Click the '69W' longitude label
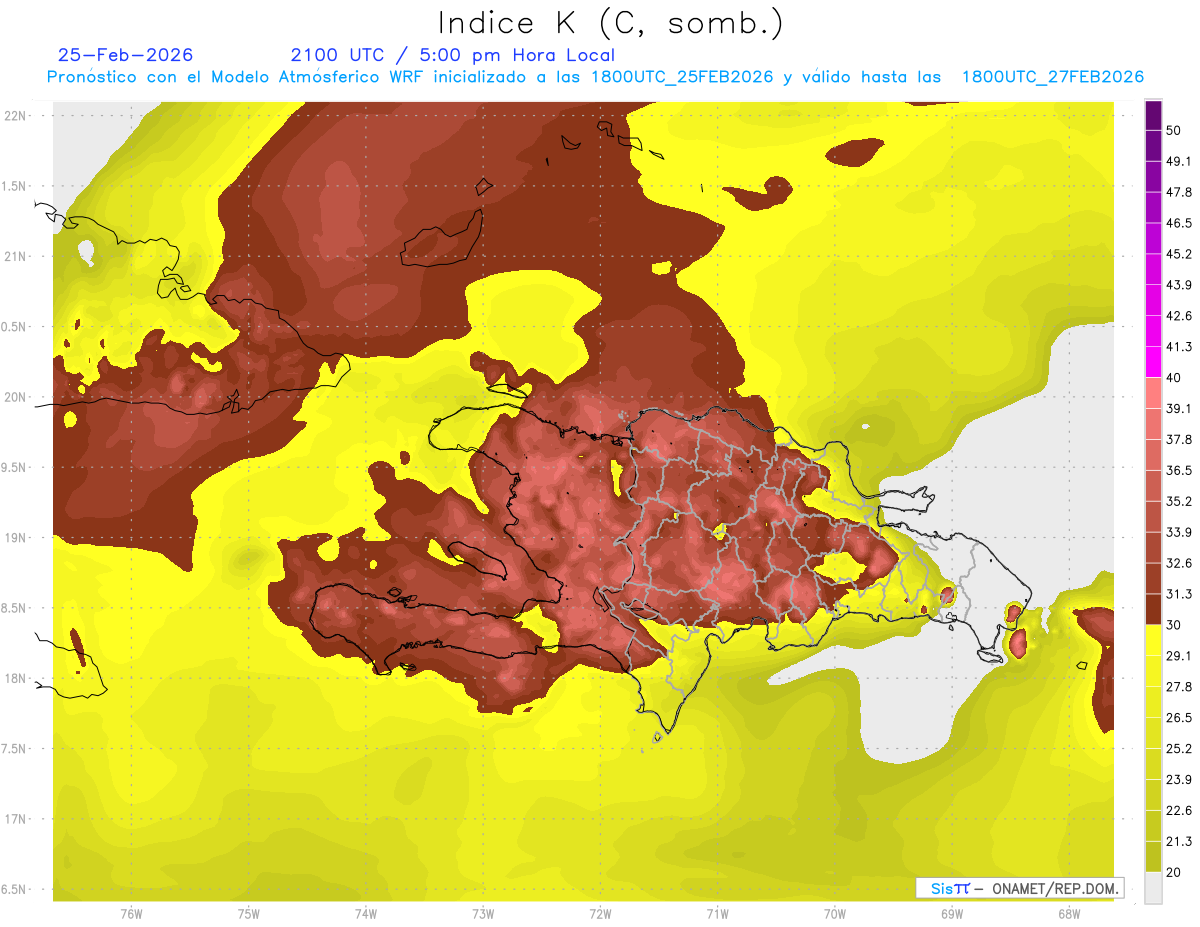1200x927 pixels. 952,914
